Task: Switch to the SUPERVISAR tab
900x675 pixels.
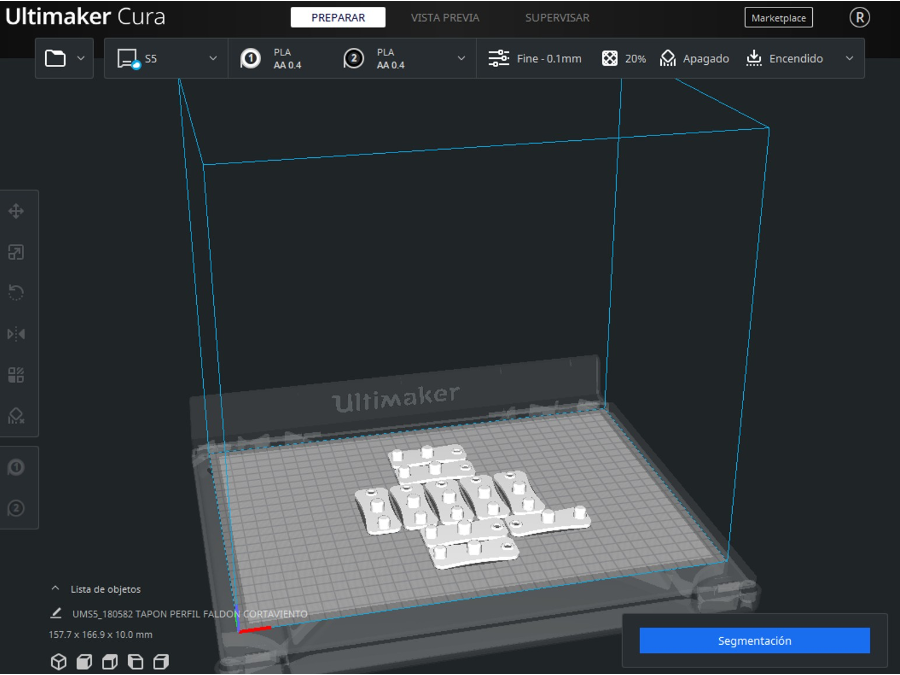Action: pyautogui.click(x=557, y=18)
